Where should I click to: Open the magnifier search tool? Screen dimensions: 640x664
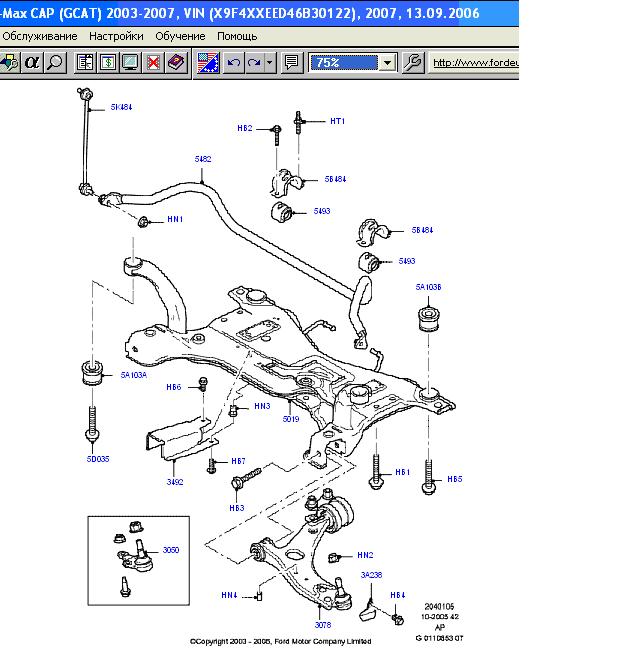(55, 63)
